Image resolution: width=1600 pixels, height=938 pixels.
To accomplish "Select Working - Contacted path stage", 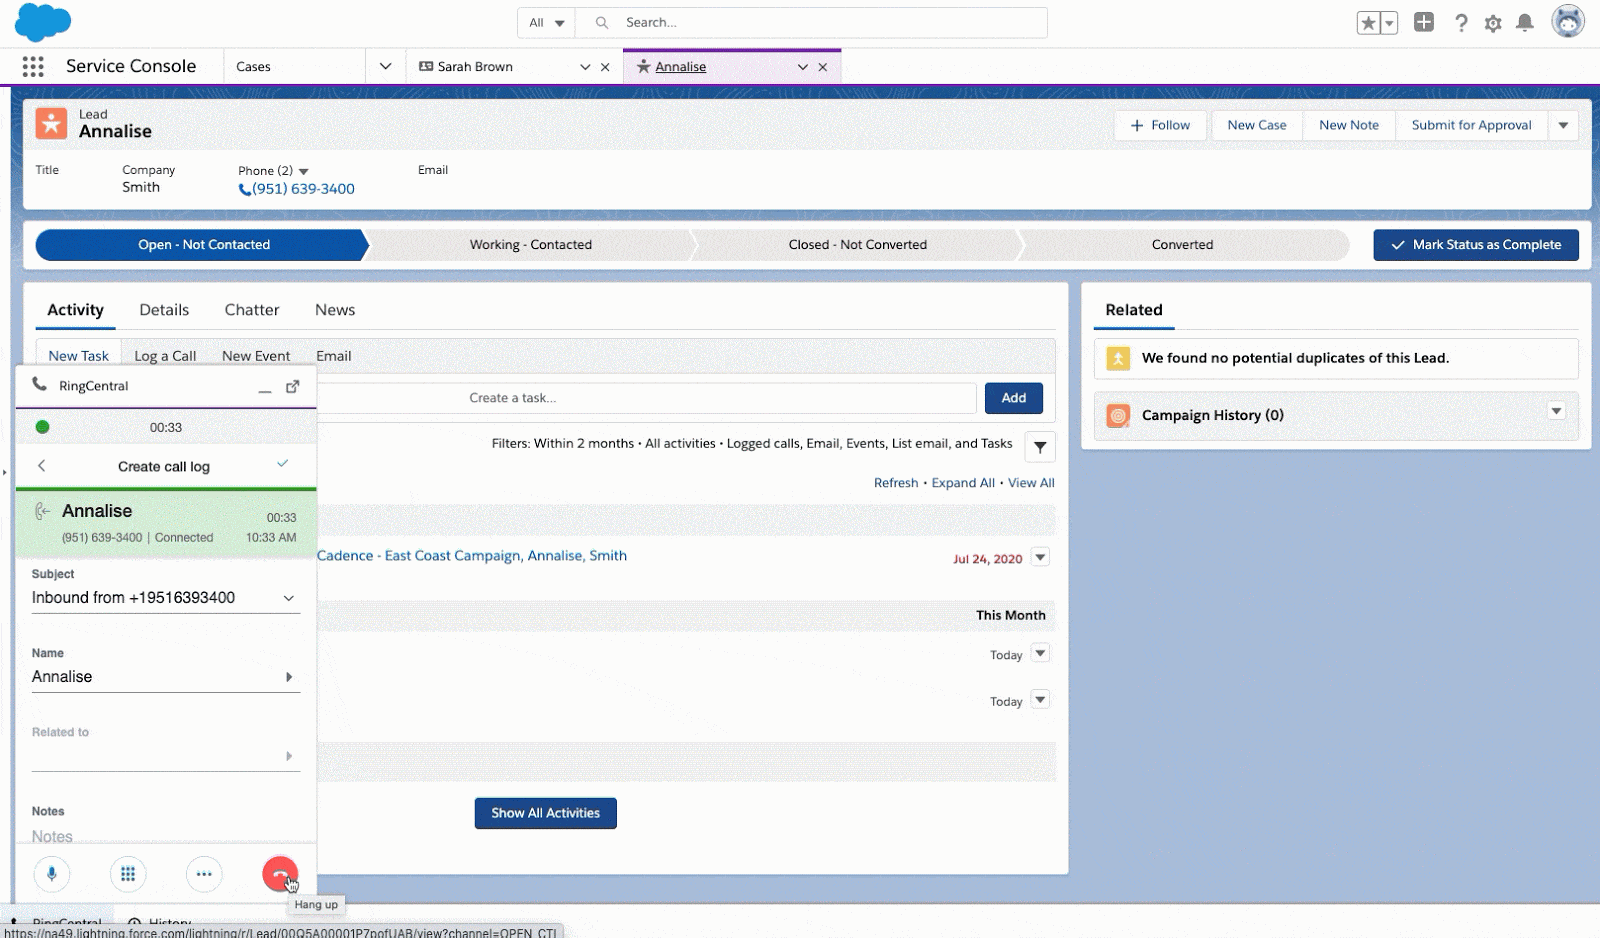I will 530,245.
